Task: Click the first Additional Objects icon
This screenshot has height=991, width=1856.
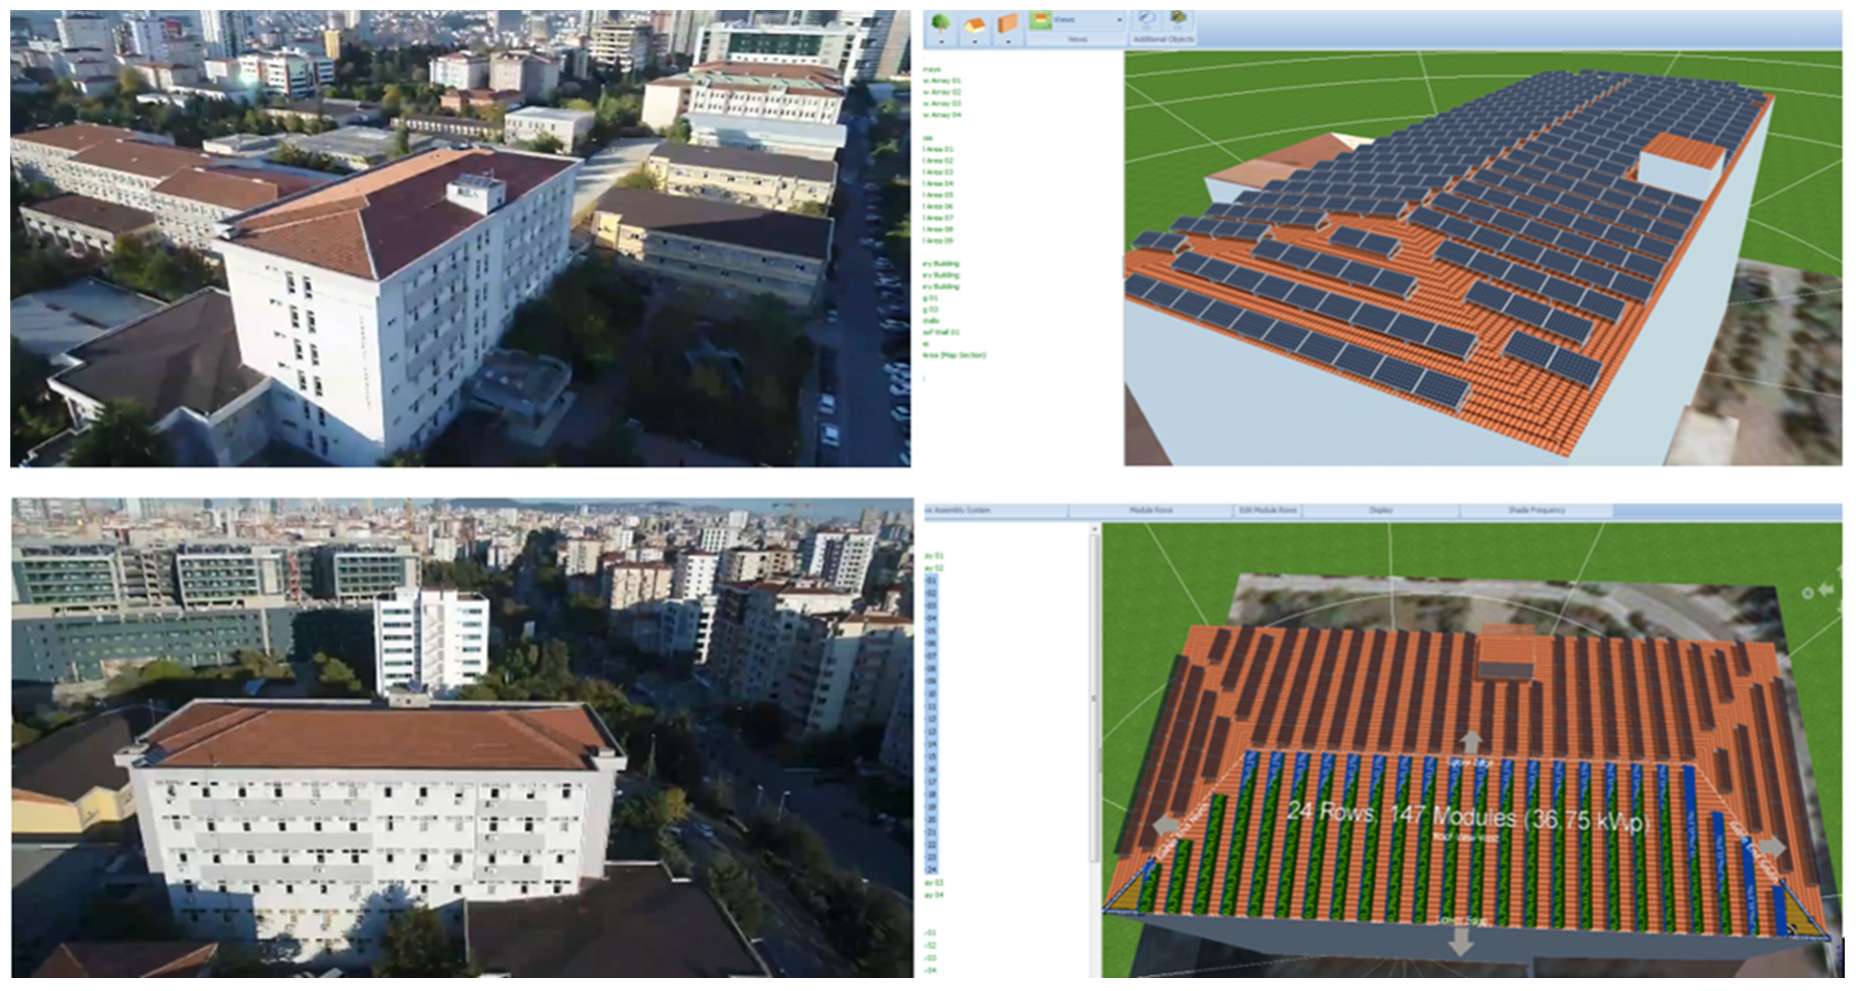Action: point(1147,19)
